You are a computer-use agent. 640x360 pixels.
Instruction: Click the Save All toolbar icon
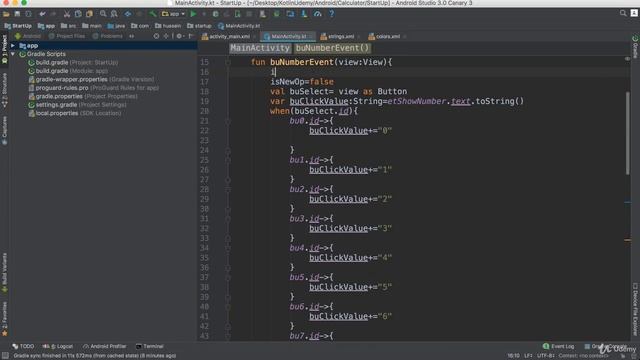click(17, 14)
